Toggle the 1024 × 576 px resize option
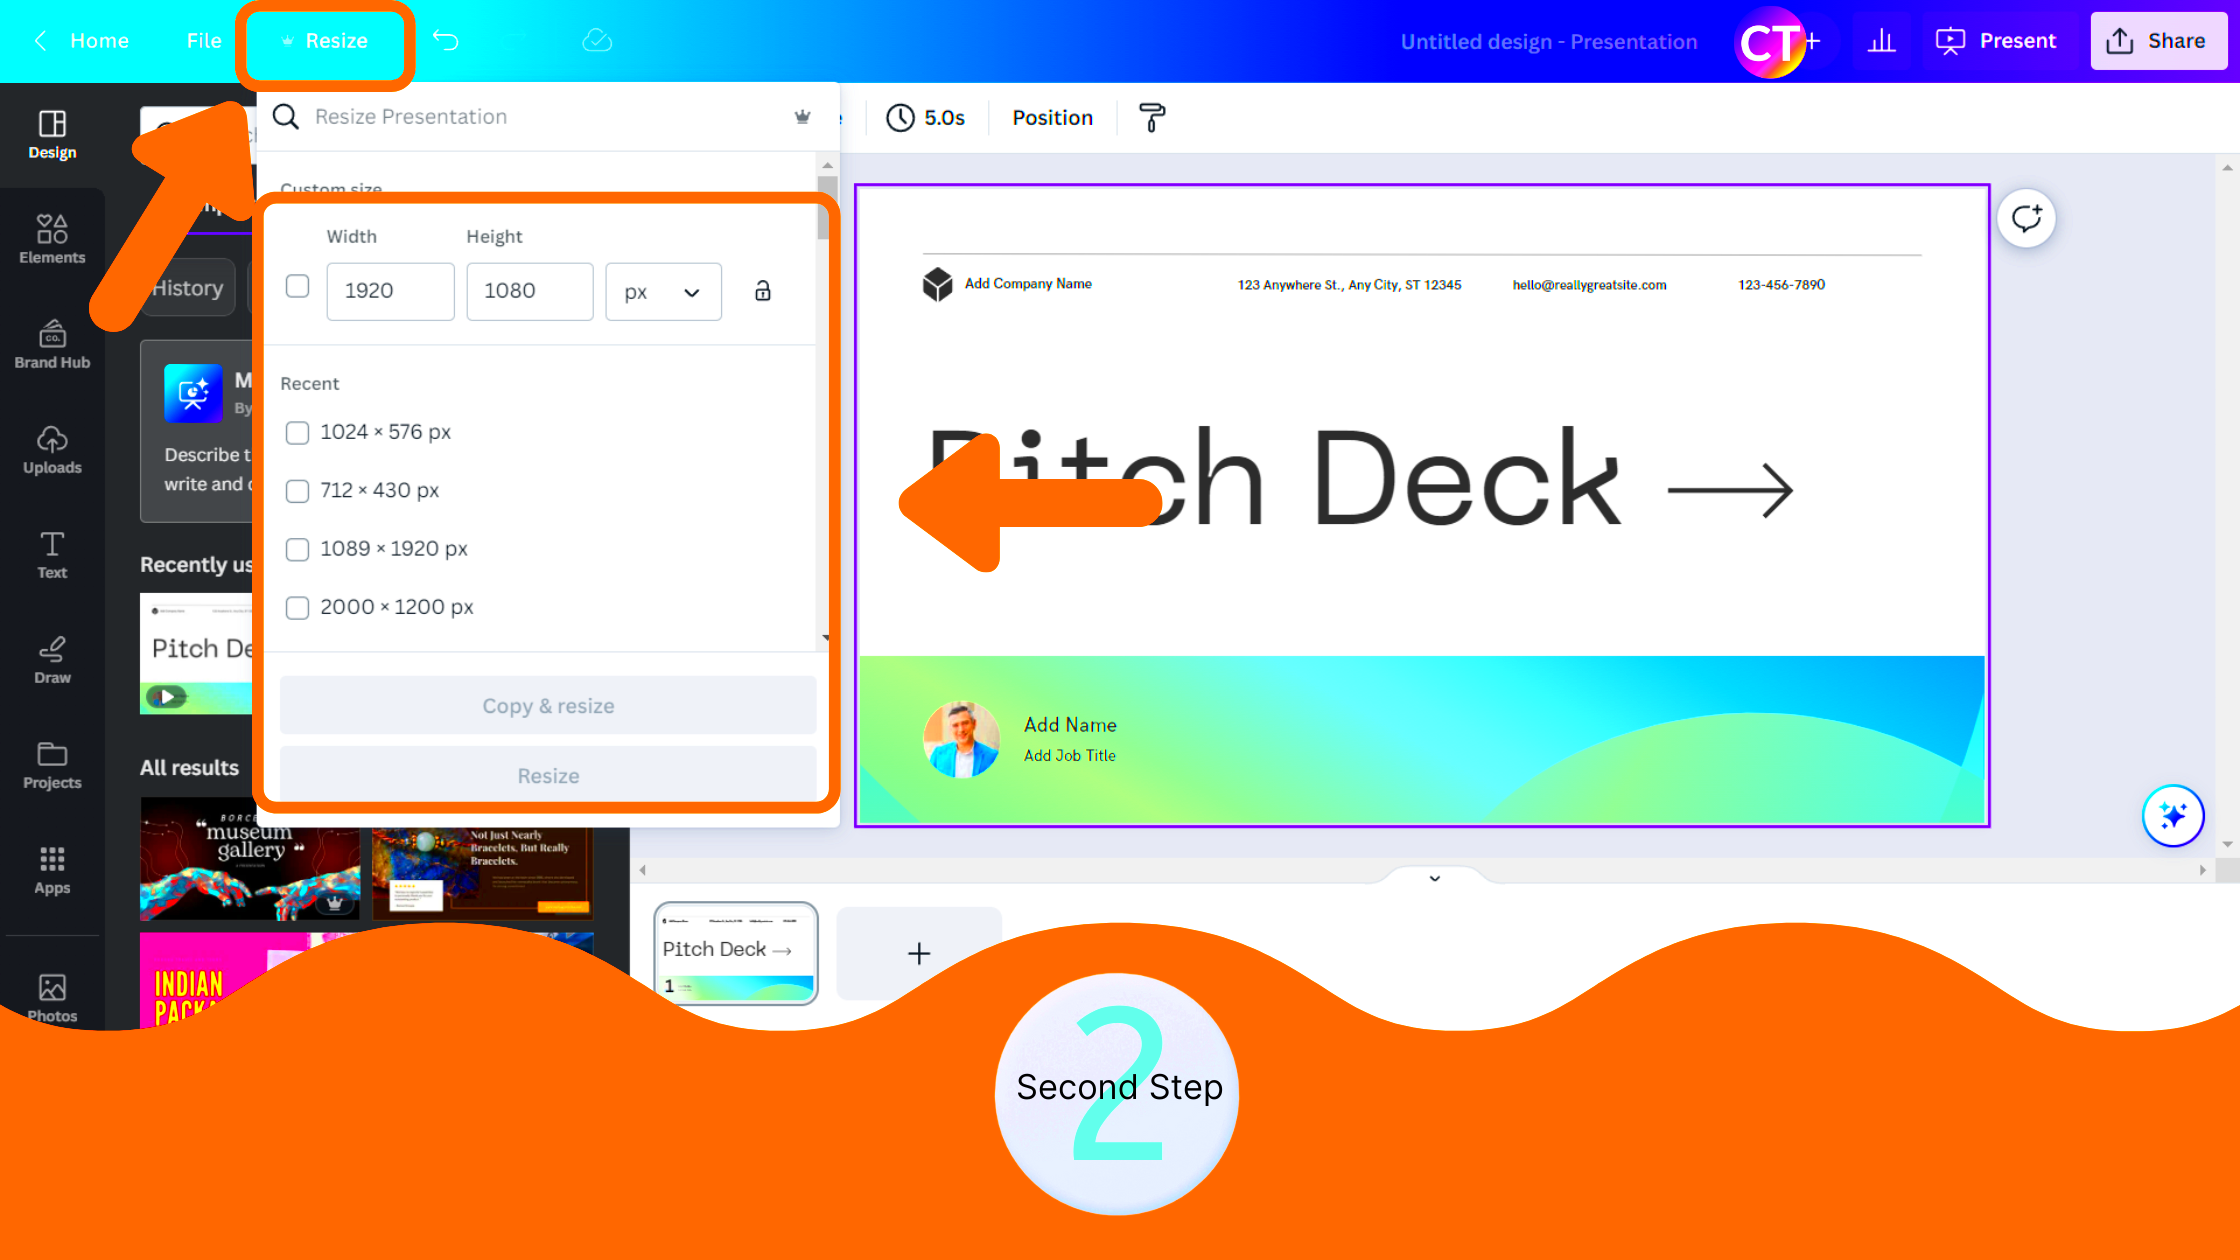2240x1260 pixels. [297, 432]
